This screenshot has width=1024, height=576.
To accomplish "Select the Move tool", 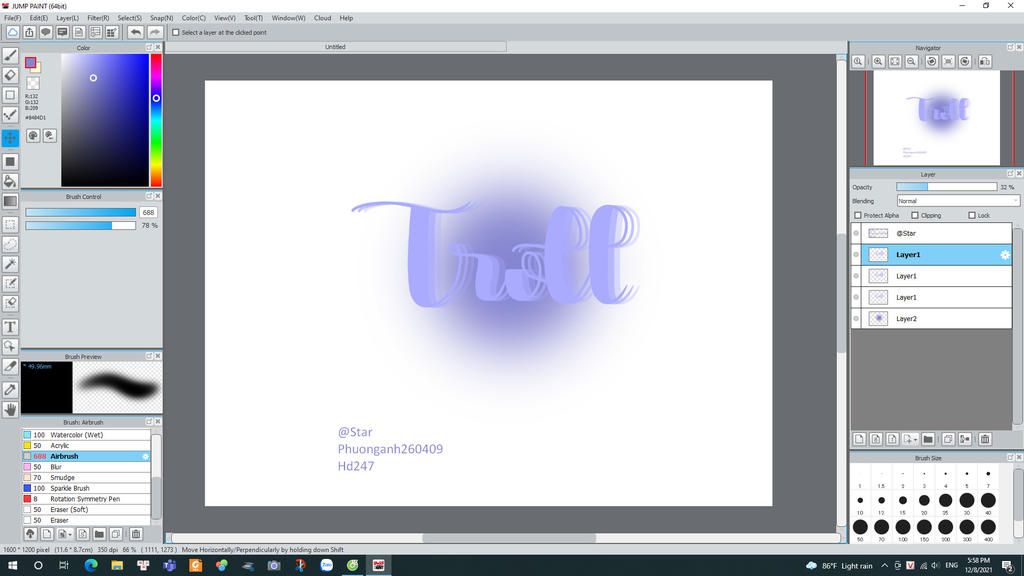I will coord(10,138).
